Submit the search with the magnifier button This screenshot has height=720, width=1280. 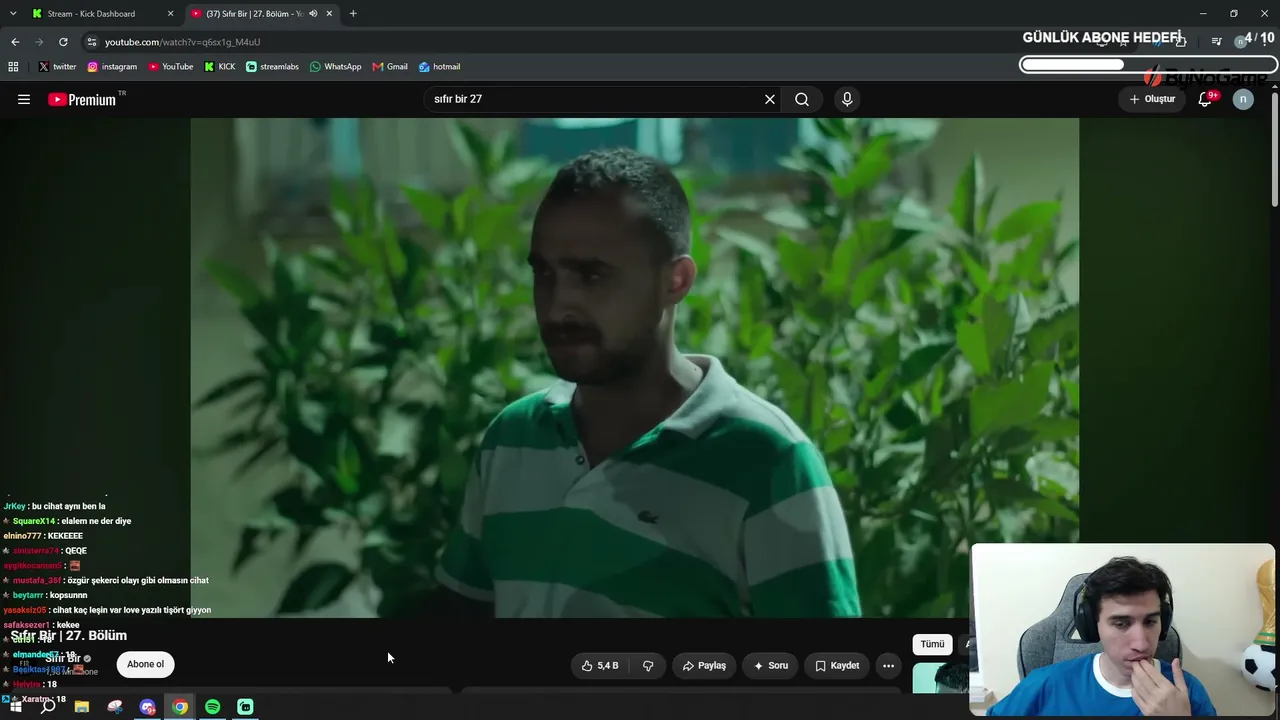802,99
